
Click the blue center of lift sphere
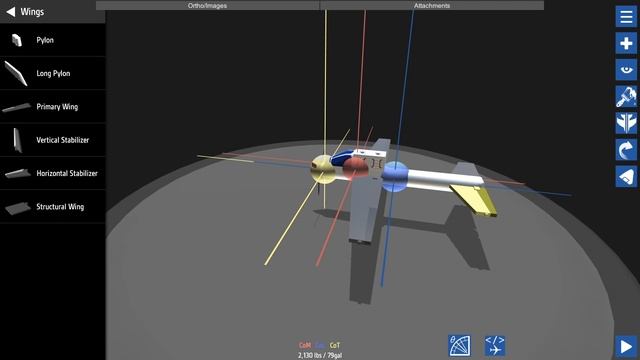coord(394,176)
